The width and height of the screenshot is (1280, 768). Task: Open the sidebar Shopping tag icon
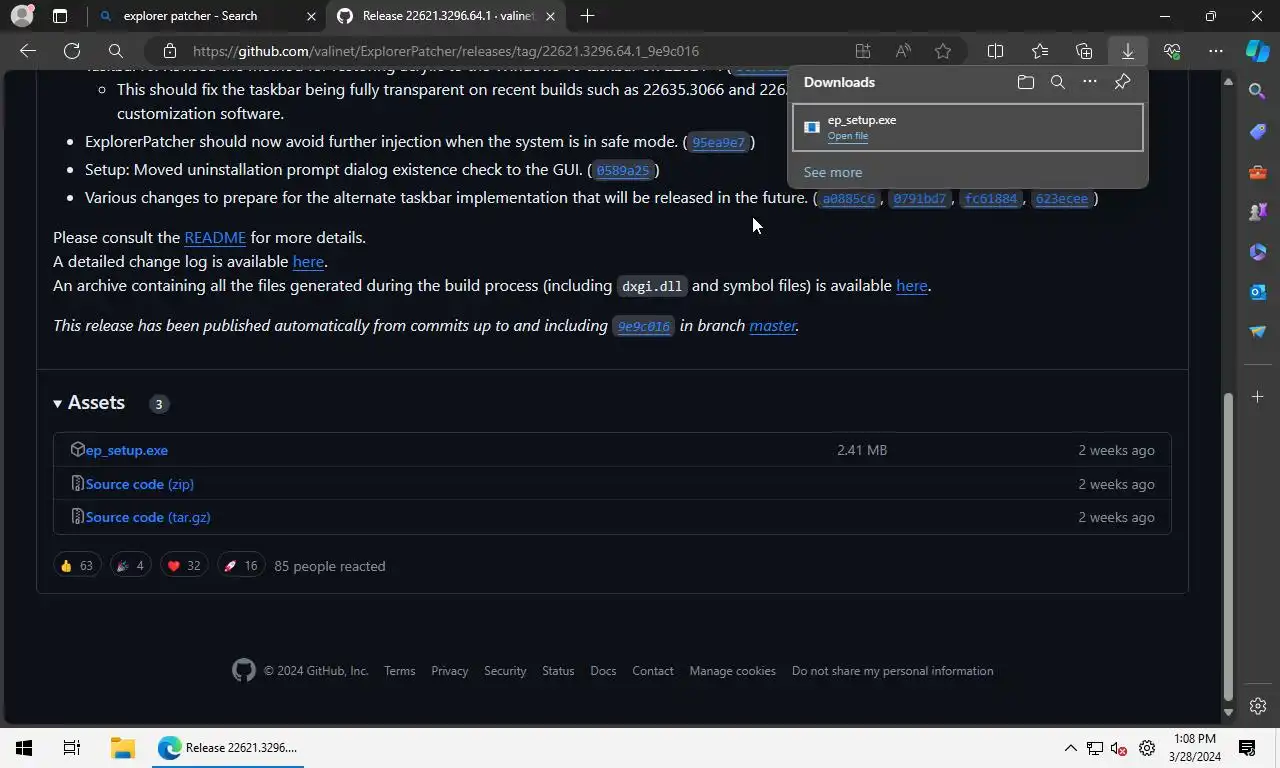tap(1258, 132)
